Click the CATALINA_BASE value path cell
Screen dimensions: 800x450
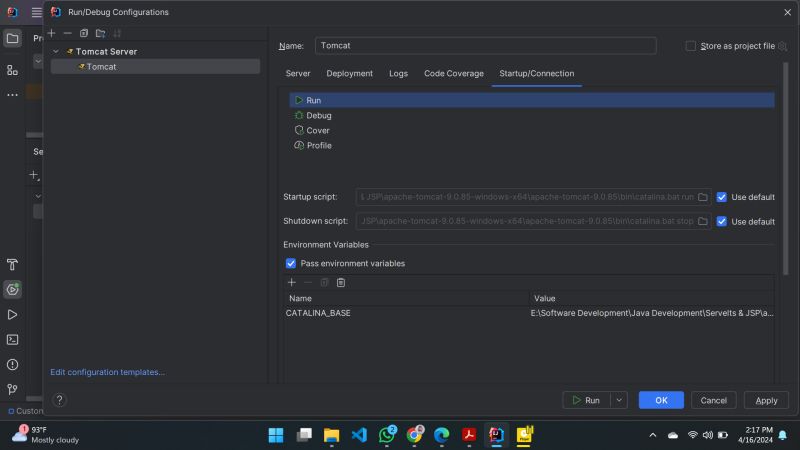pyautogui.click(x=652, y=313)
